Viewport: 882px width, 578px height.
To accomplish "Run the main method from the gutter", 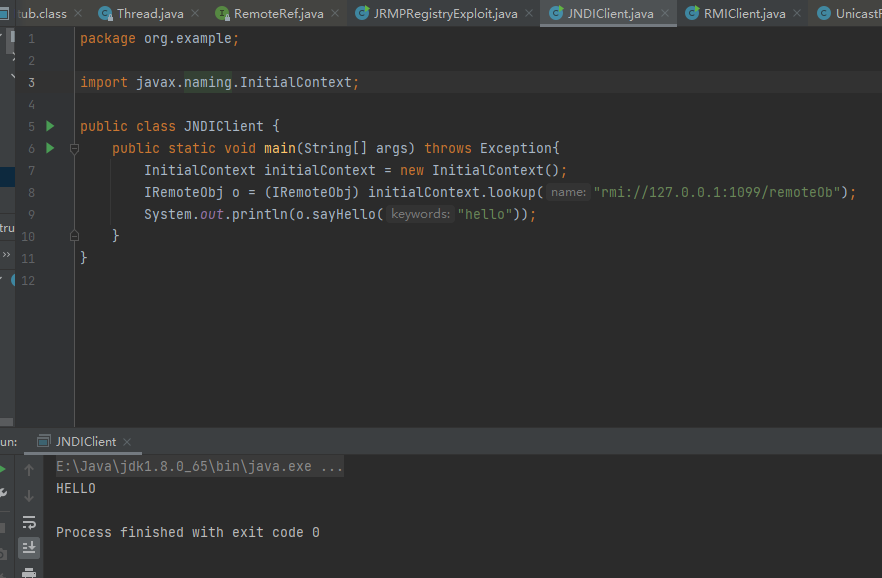I will [x=50, y=148].
